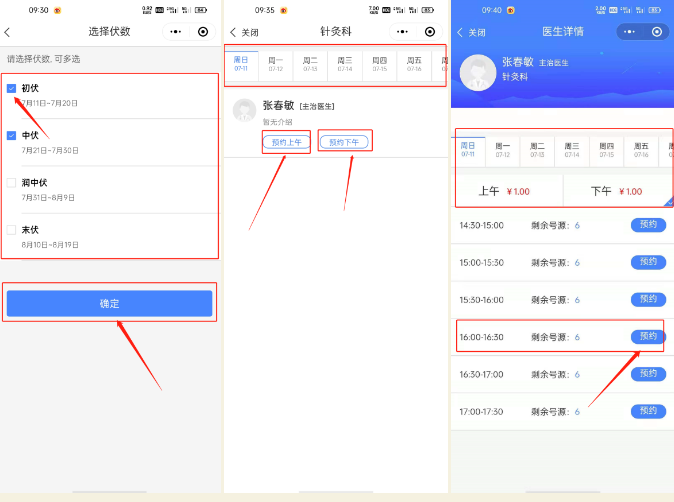The width and height of the screenshot is (674, 502).
Task: Click the 确定 confirm button
Action: [110, 303]
